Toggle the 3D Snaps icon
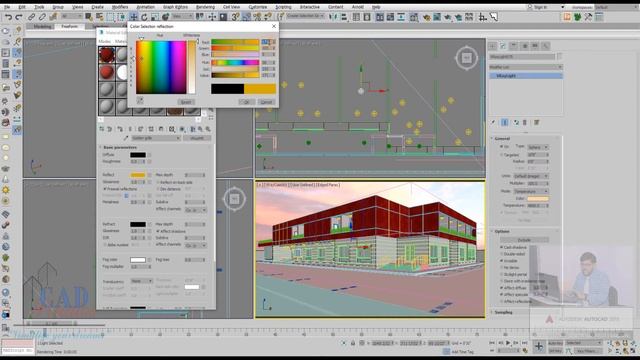The width and height of the screenshot is (640, 360). (x=236, y=17)
